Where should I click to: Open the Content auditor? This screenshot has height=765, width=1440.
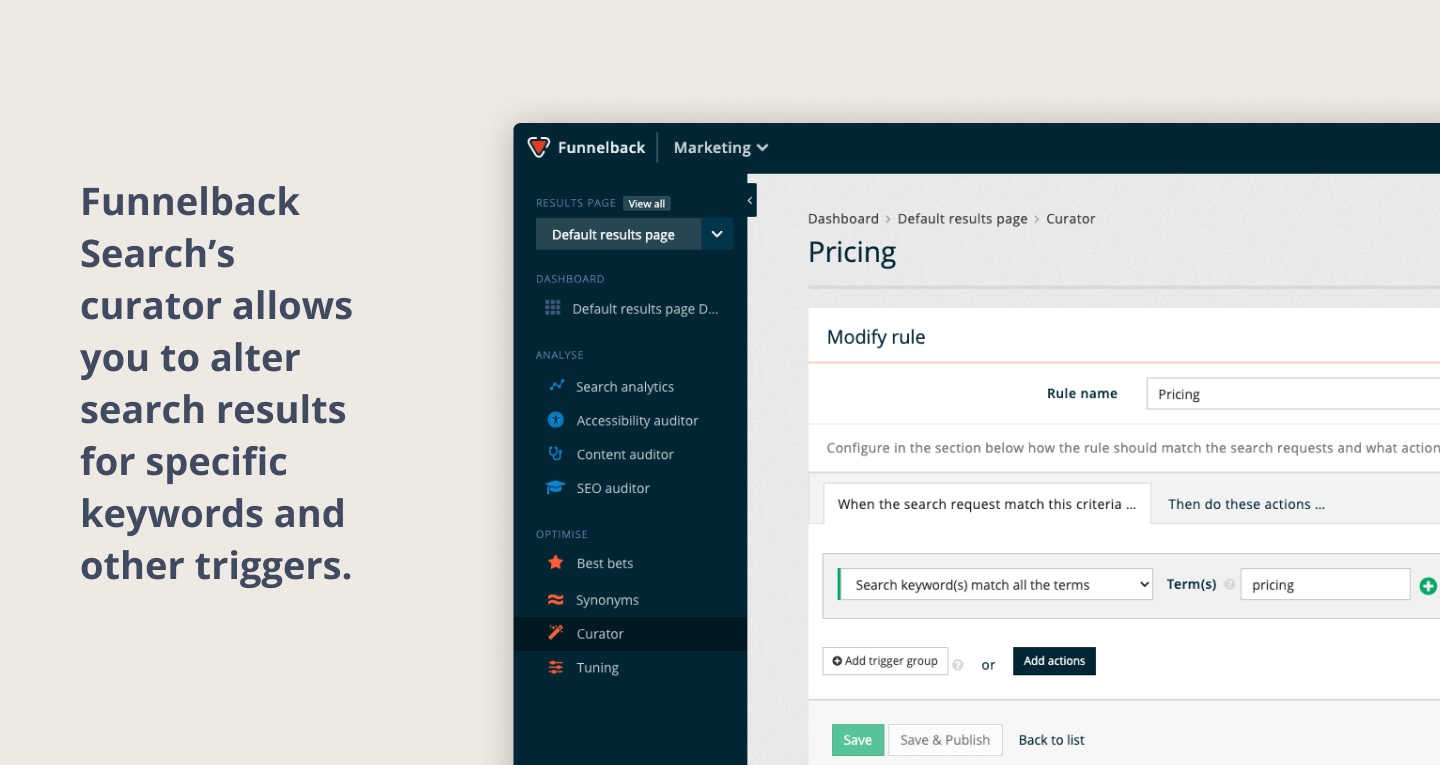pyautogui.click(x=611, y=455)
